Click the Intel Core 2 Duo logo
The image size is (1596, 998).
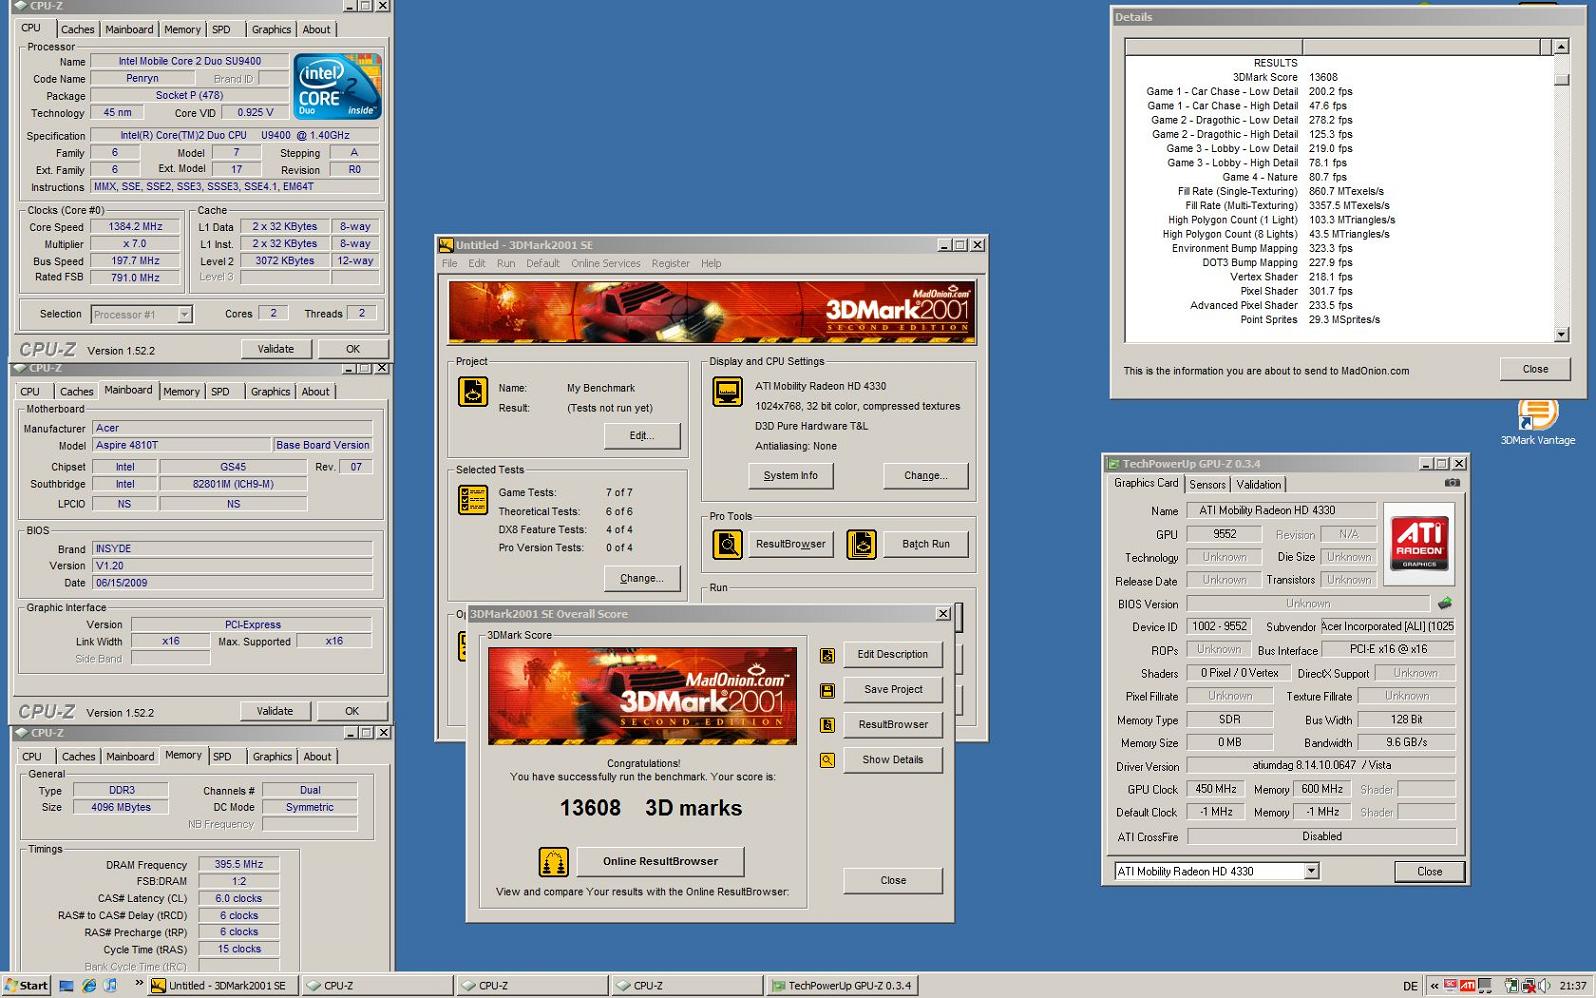pos(337,87)
